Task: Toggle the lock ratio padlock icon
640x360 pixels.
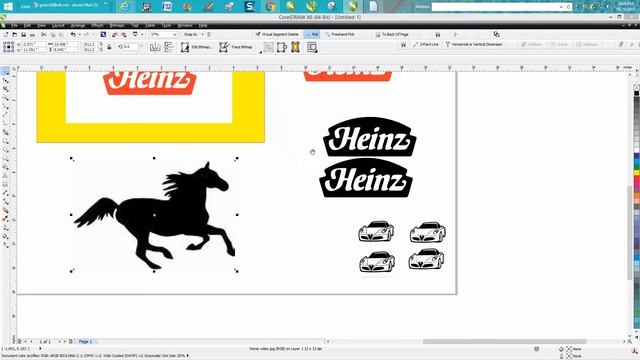Action: click(x=109, y=47)
